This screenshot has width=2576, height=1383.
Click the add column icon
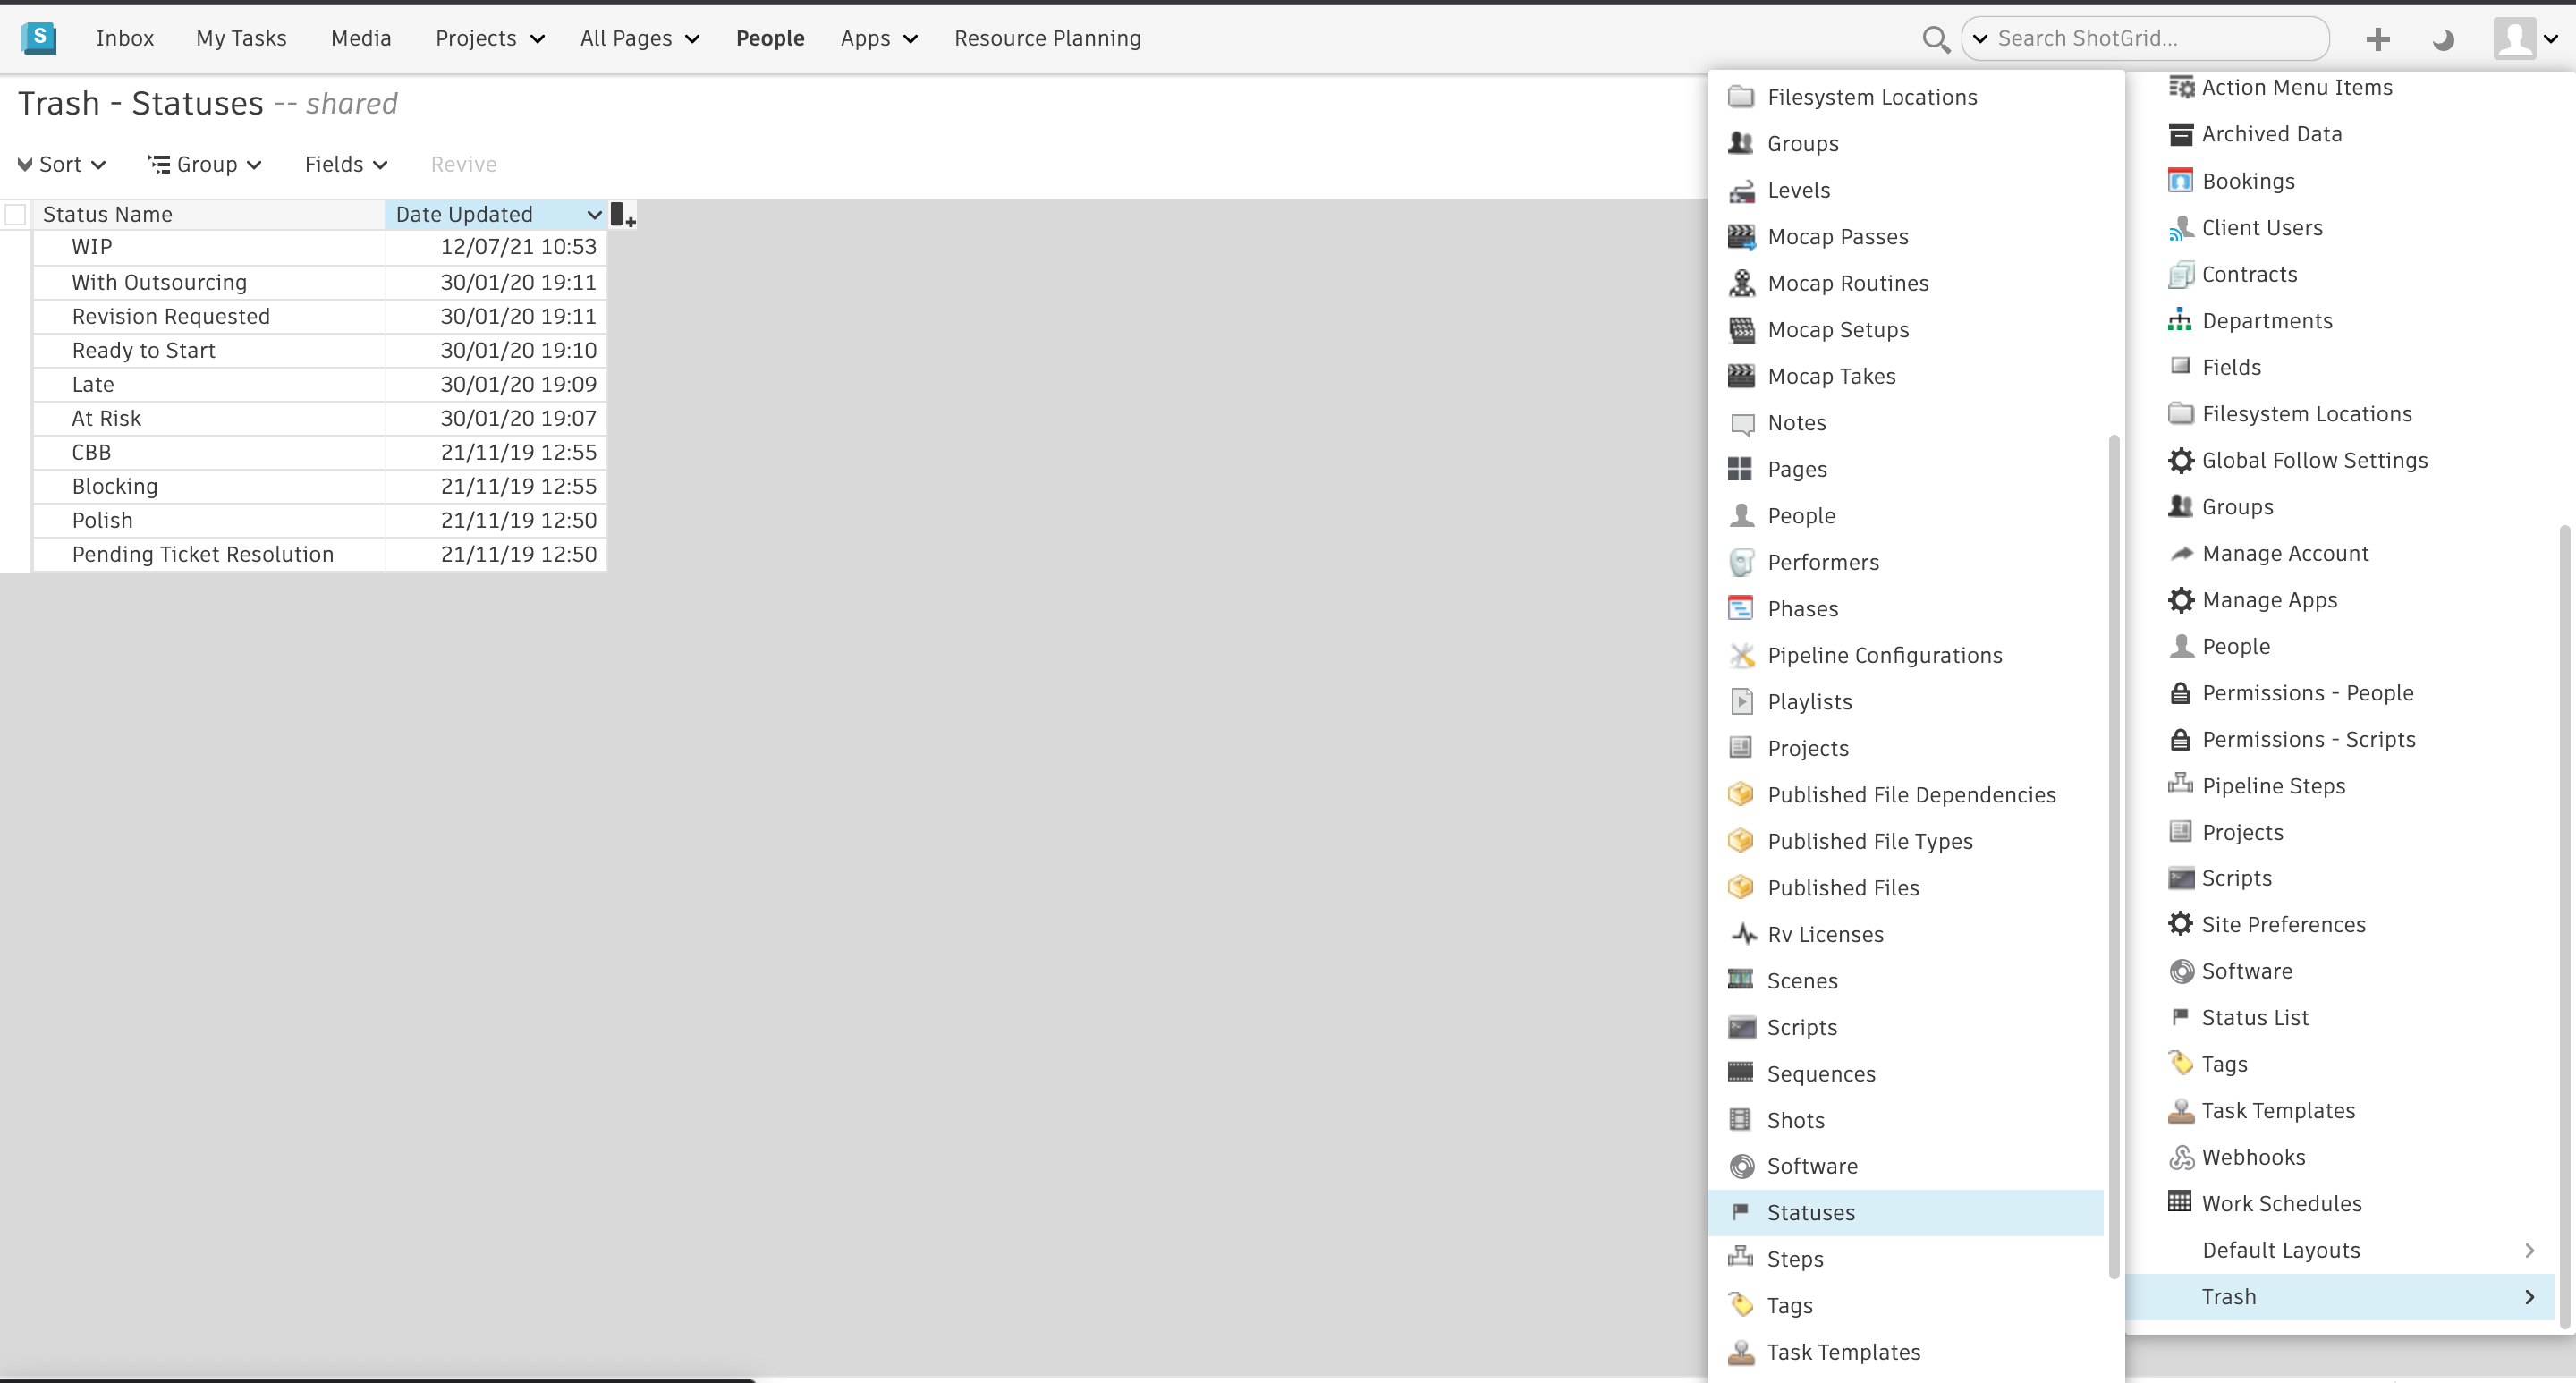(622, 215)
